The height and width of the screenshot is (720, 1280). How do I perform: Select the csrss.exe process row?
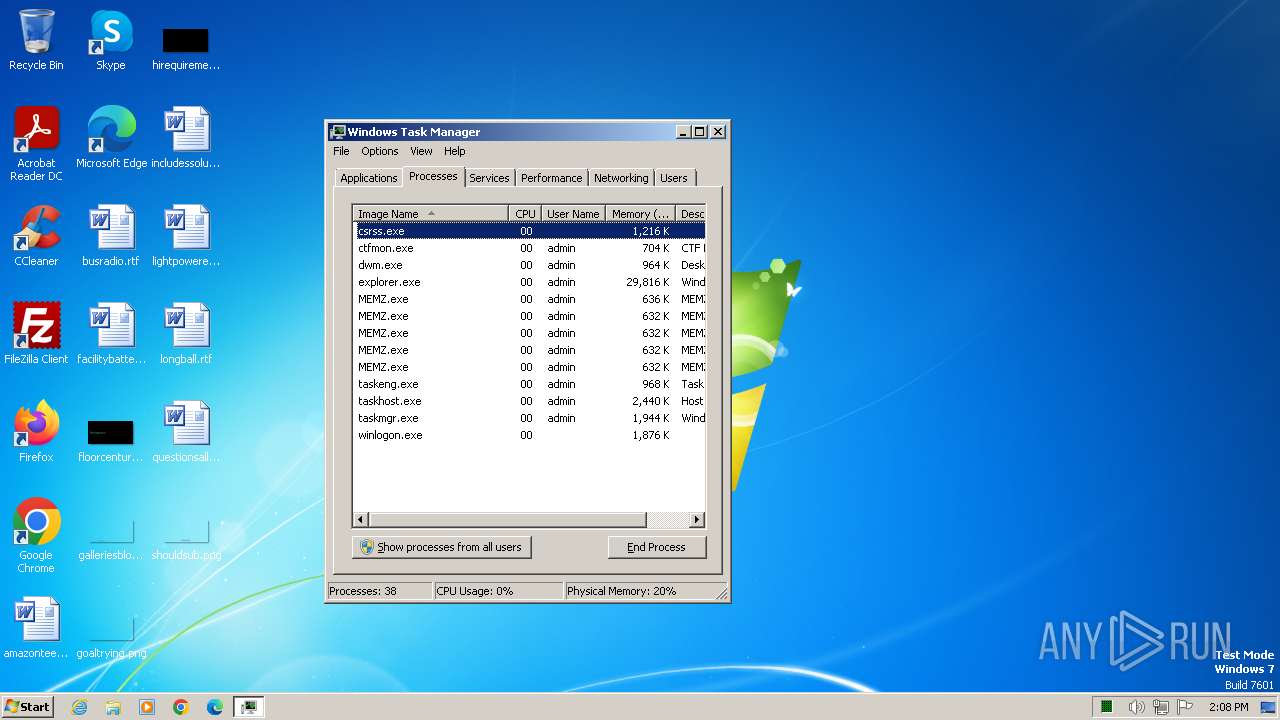point(530,231)
